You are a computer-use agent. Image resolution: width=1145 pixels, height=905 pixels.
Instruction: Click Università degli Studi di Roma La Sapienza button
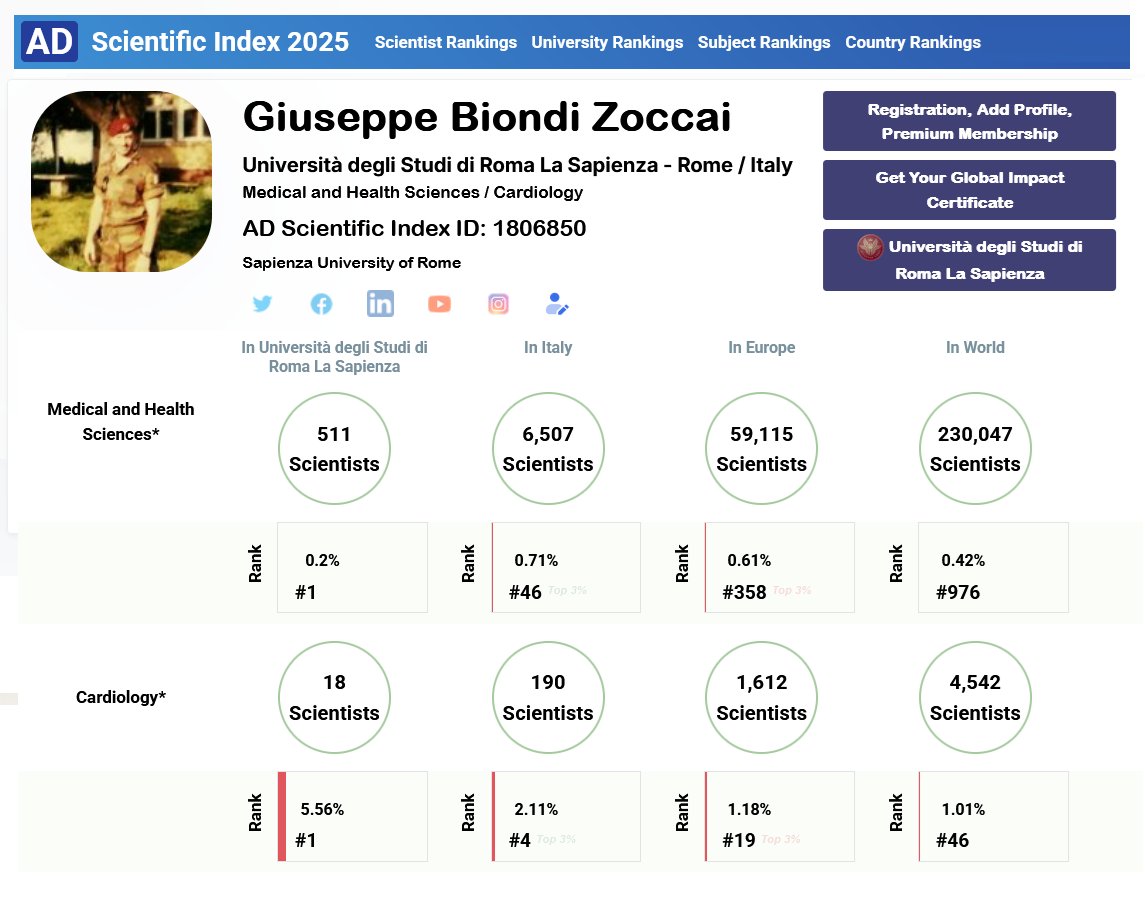tap(969, 260)
